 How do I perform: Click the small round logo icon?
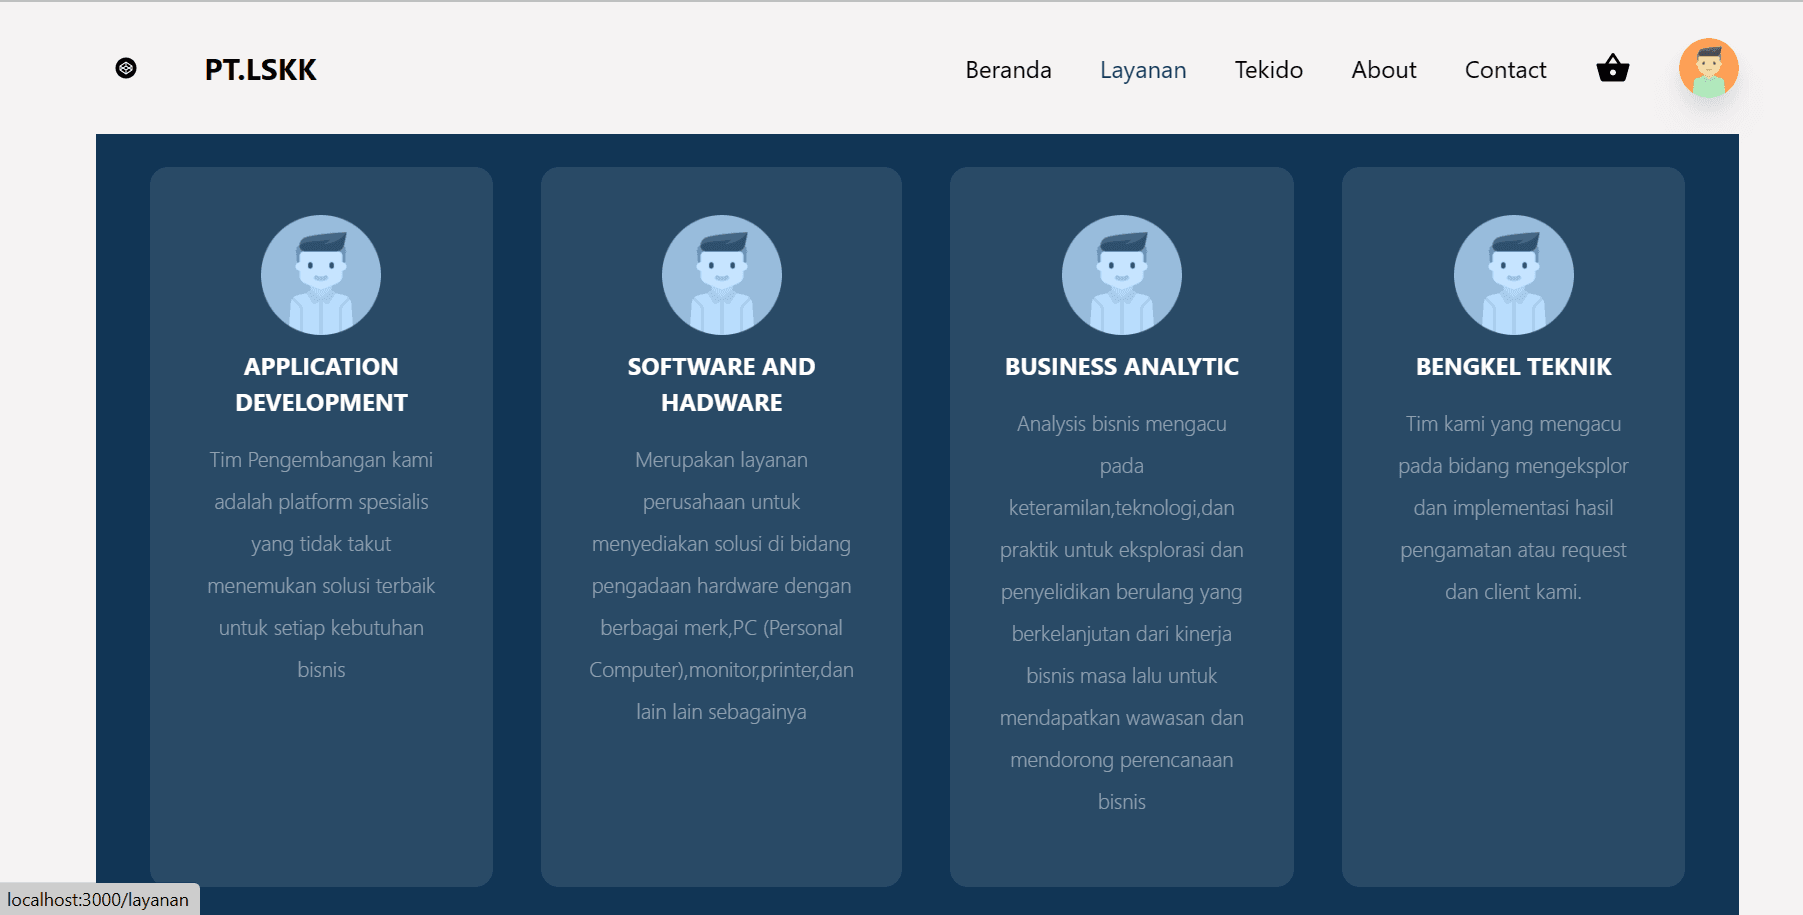click(126, 68)
